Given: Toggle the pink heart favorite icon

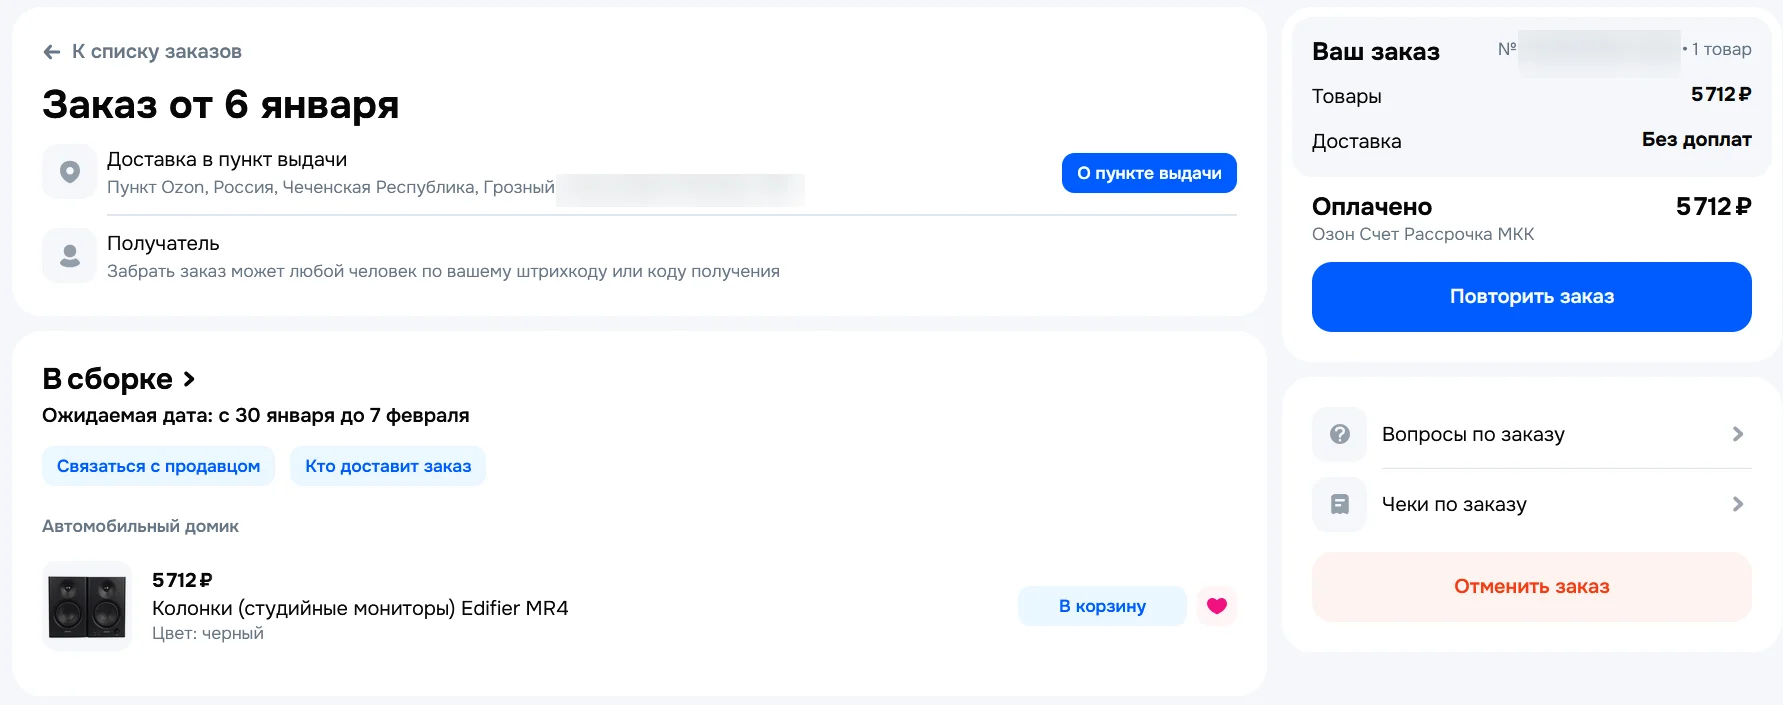Looking at the screenshot, I should click(x=1217, y=606).
